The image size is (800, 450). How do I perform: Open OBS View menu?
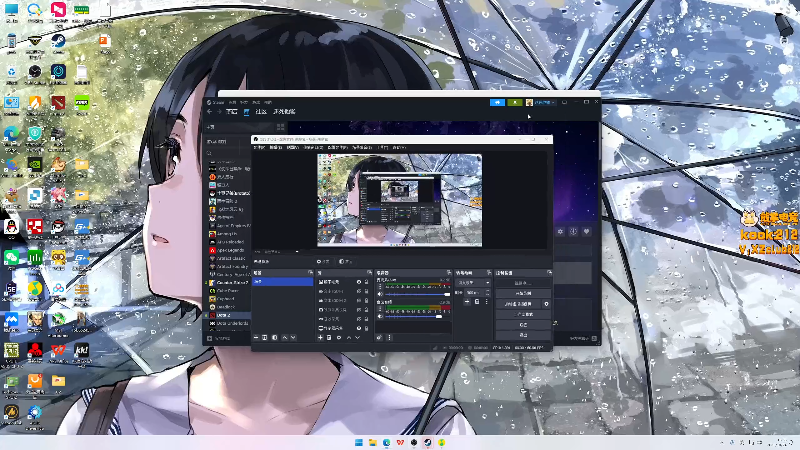292,147
